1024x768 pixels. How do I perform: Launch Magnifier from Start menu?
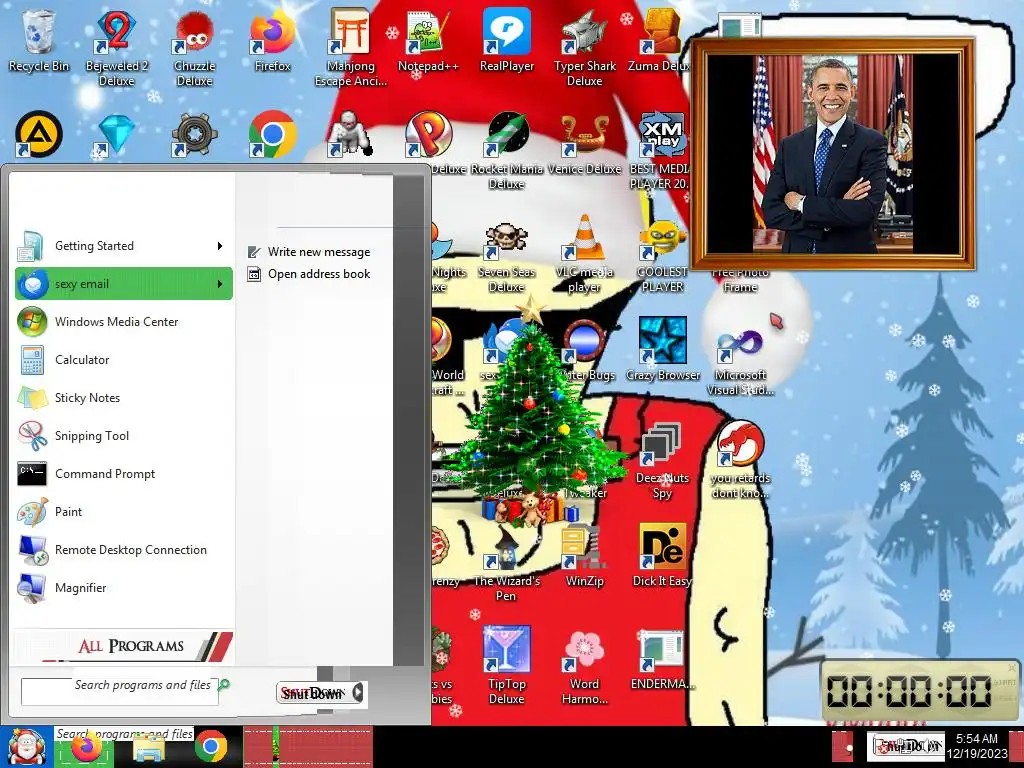click(123, 588)
